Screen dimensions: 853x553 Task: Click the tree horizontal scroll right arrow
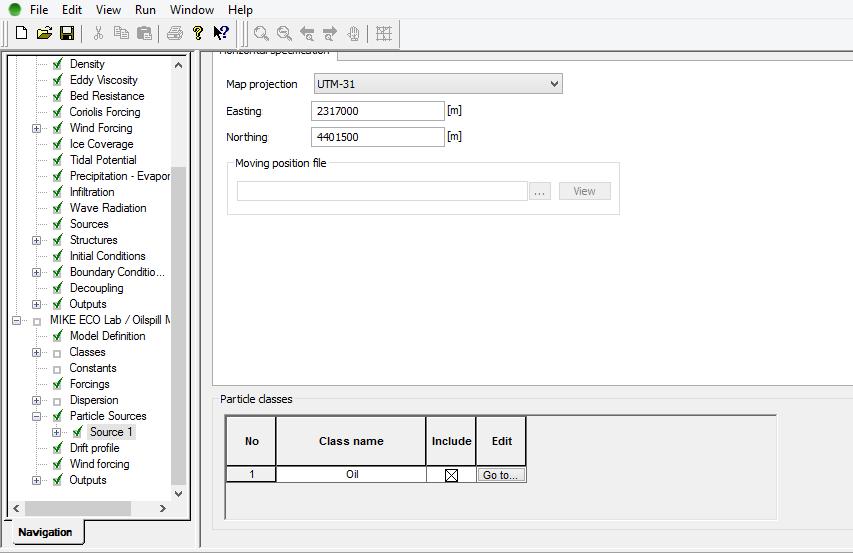click(162, 508)
